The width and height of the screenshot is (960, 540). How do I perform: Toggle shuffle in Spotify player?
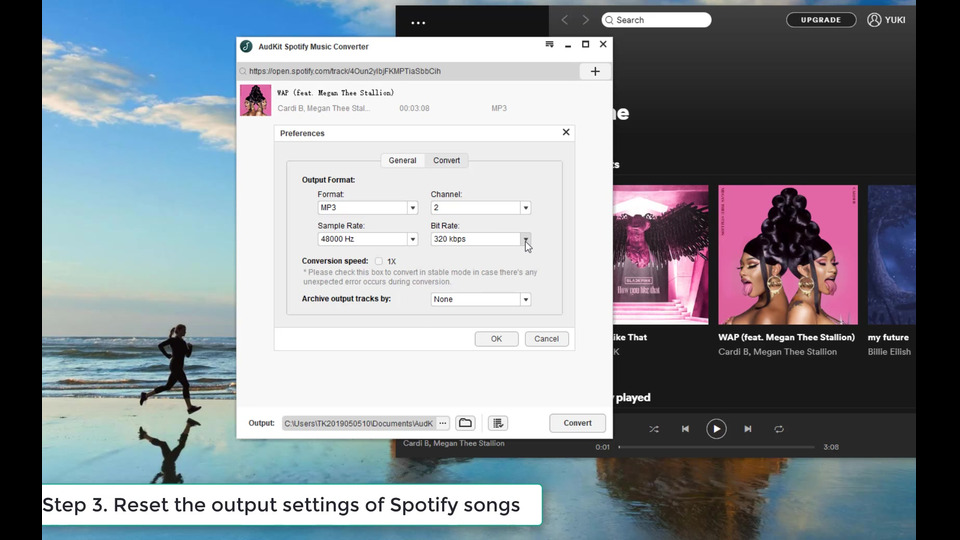[x=654, y=429]
